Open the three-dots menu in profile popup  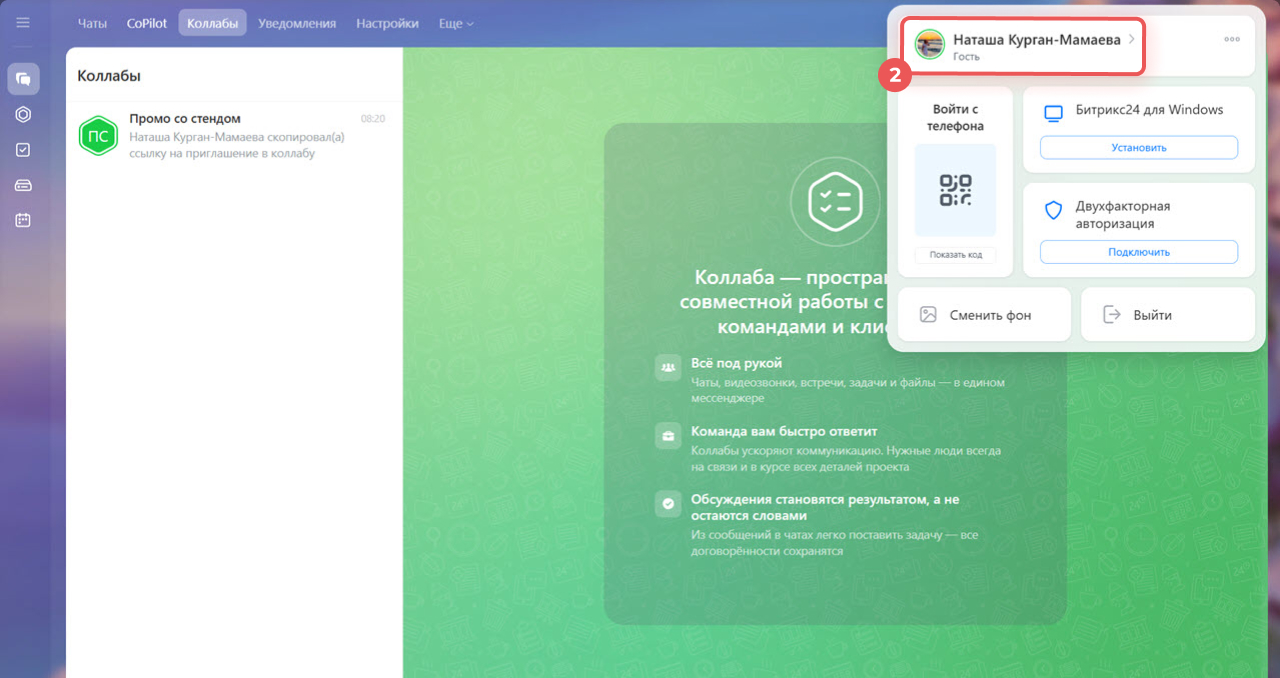[x=1231, y=39]
